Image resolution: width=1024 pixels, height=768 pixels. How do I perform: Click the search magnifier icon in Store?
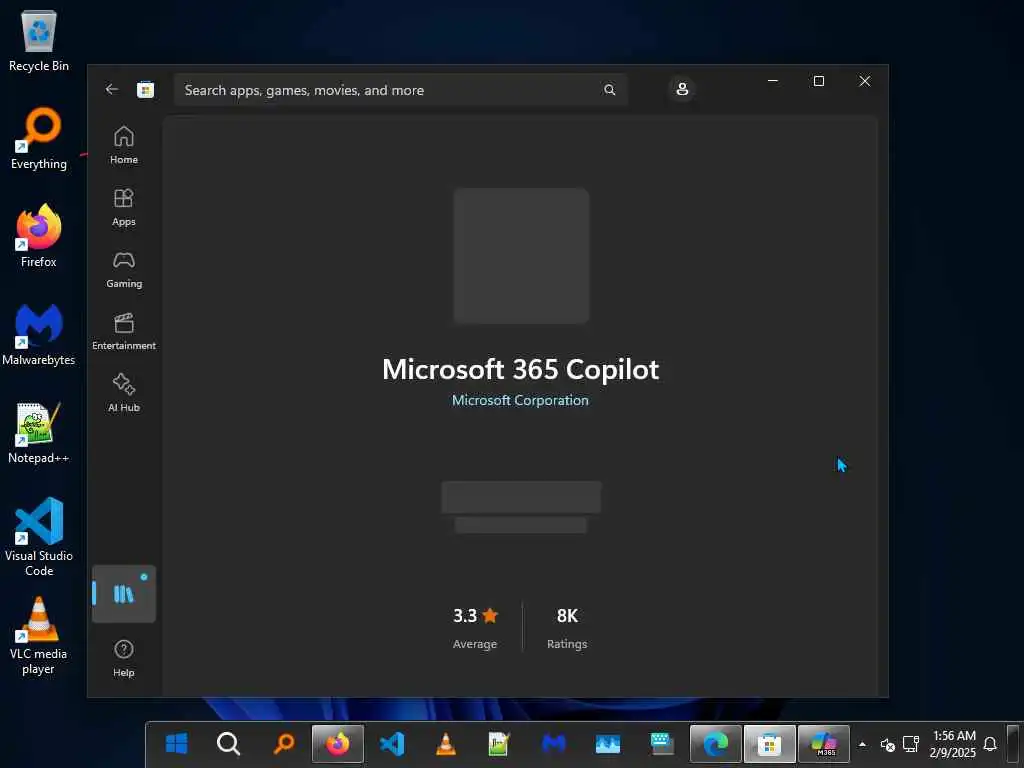click(609, 90)
